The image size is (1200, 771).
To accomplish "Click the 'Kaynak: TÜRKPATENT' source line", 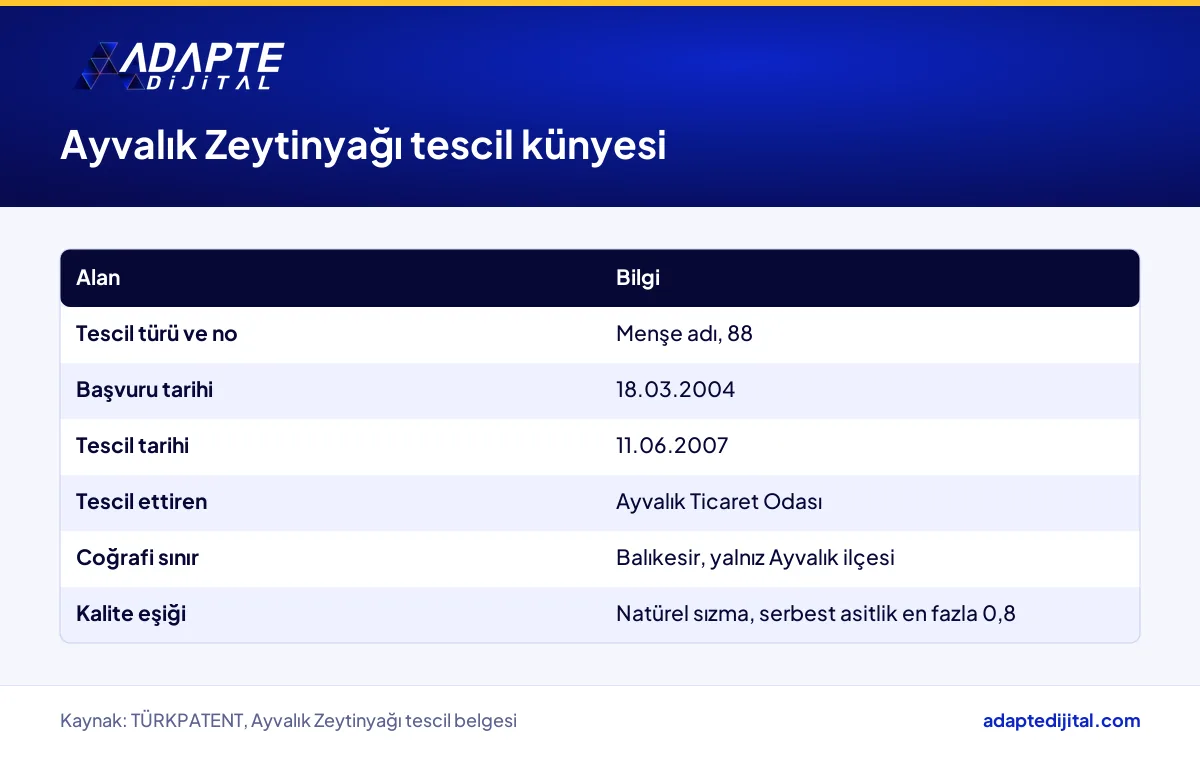I will pyautogui.click(x=288, y=720).
